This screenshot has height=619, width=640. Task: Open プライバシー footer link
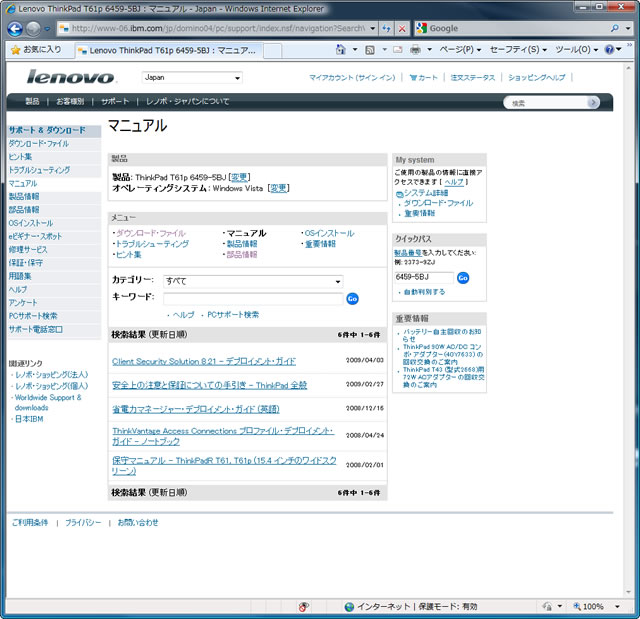click(x=83, y=522)
